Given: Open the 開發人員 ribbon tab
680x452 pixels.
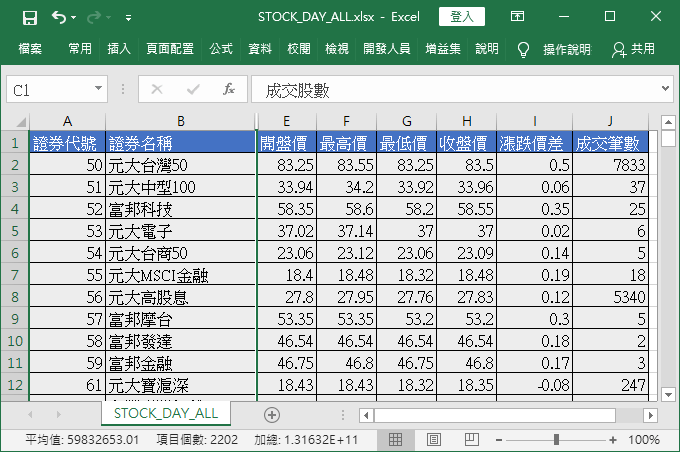Looking at the screenshot, I should point(387,49).
